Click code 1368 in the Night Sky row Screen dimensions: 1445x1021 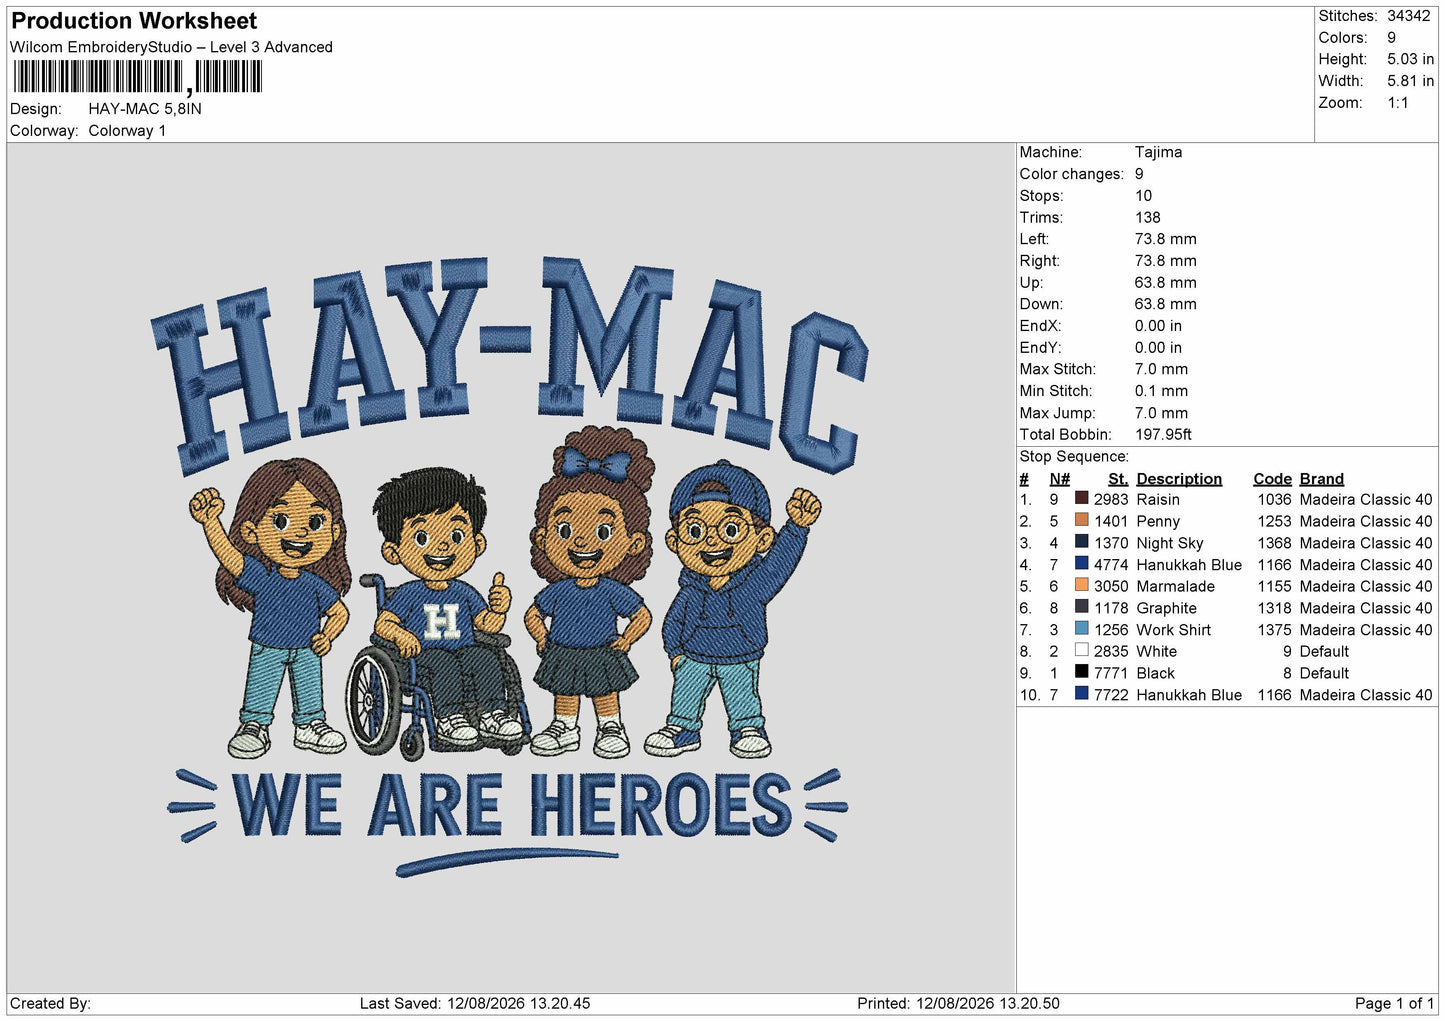point(1274,543)
